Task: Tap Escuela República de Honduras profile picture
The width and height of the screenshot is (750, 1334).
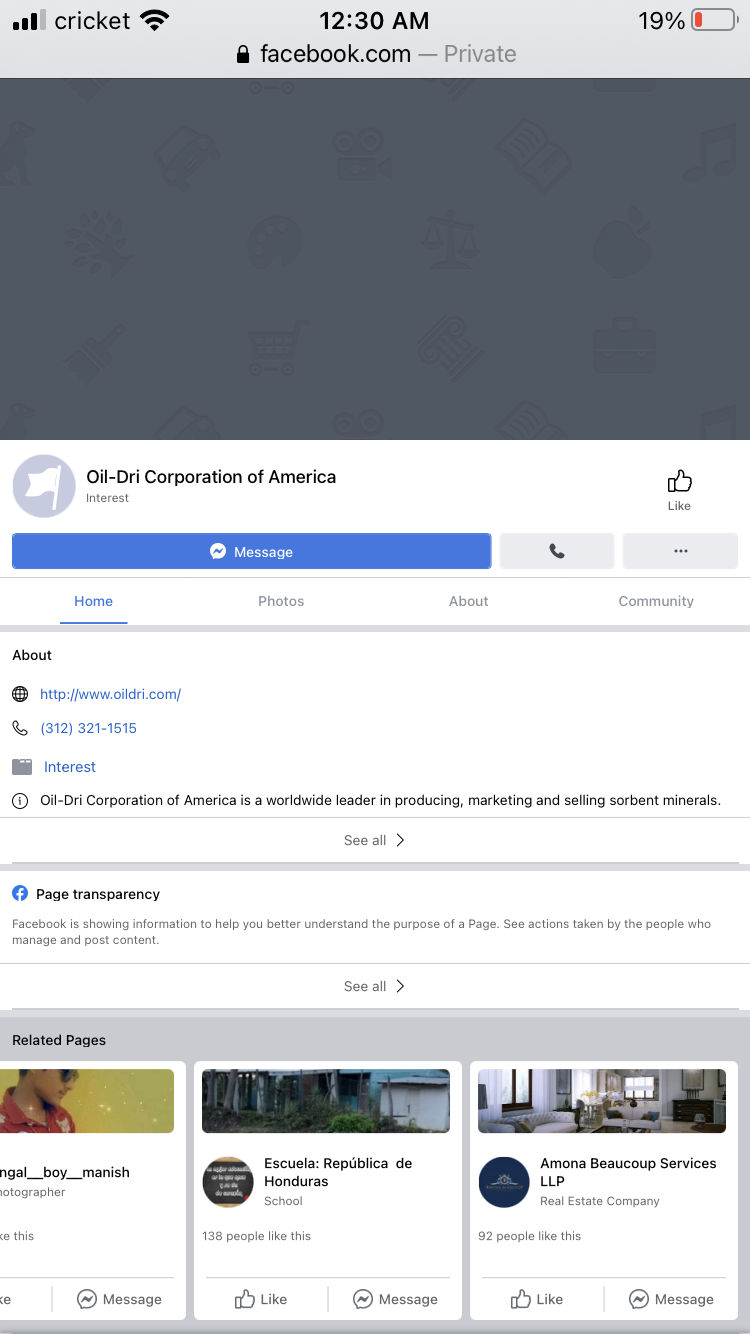Action: (x=228, y=1182)
